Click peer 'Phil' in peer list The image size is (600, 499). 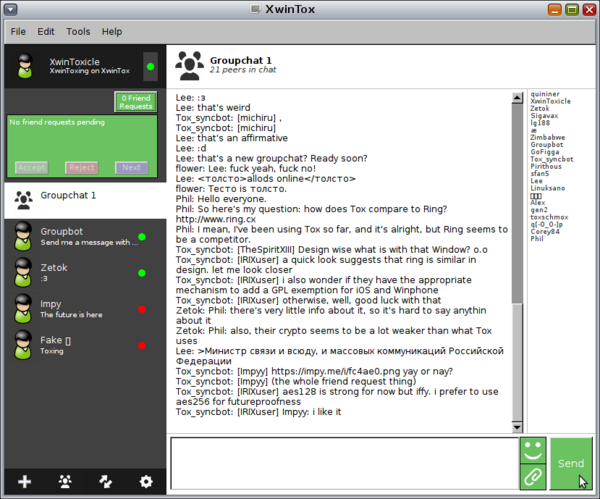[x=537, y=238]
